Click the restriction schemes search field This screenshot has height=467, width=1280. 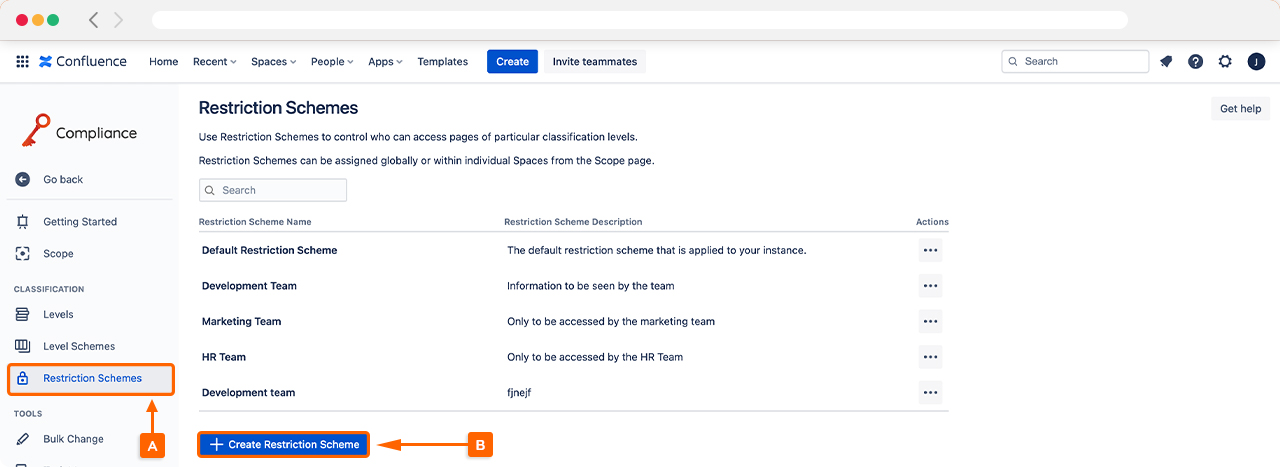tap(273, 190)
